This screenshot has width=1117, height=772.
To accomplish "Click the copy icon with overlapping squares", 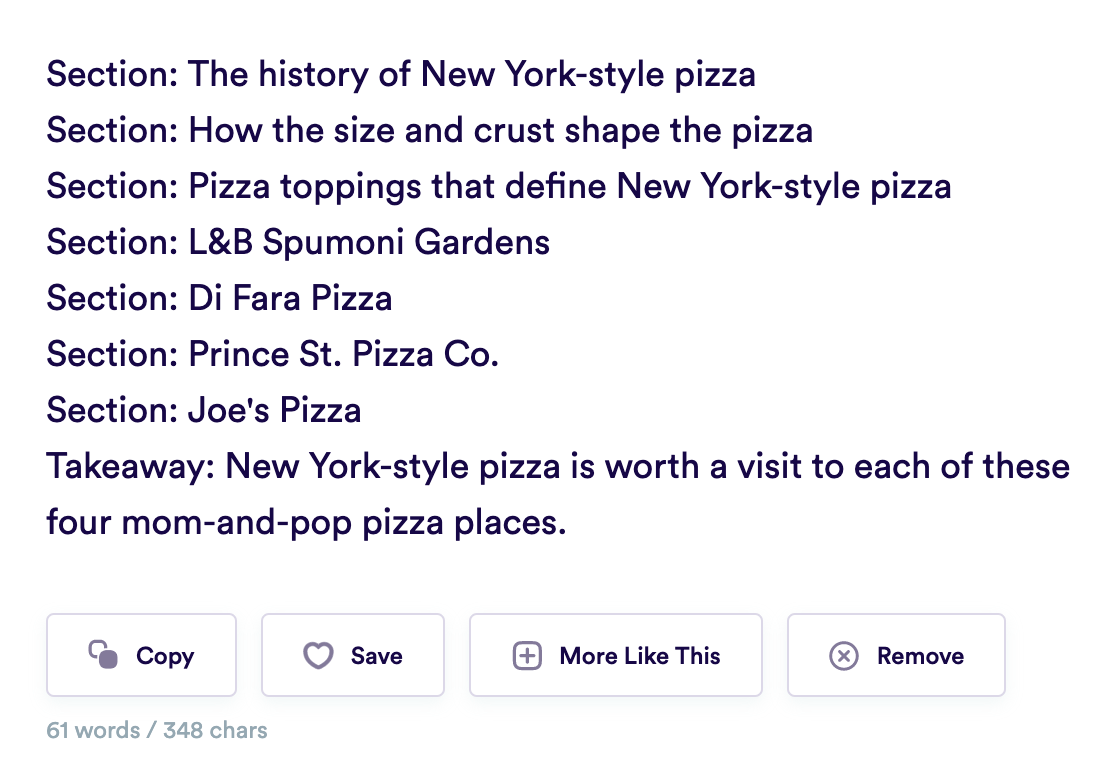I will [x=104, y=655].
